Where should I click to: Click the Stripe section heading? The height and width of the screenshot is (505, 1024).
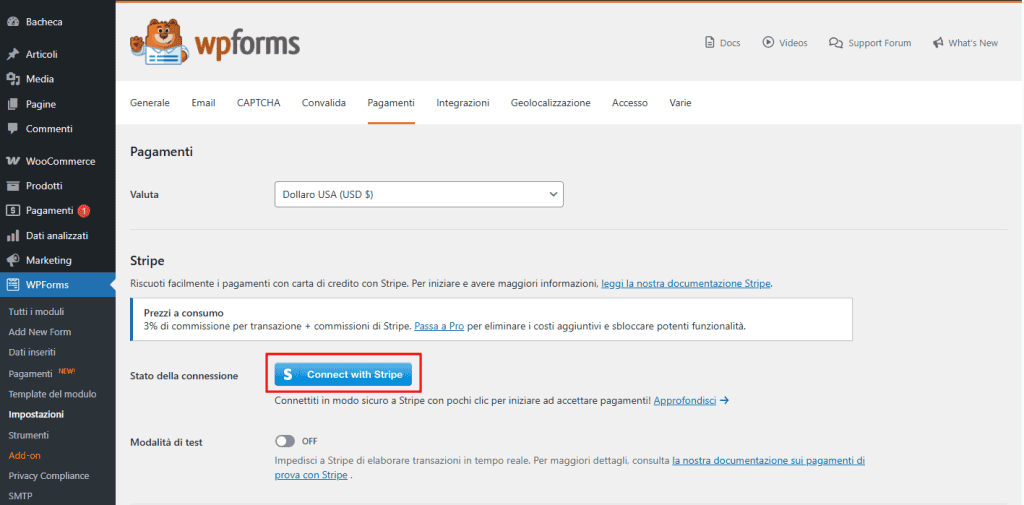147,261
